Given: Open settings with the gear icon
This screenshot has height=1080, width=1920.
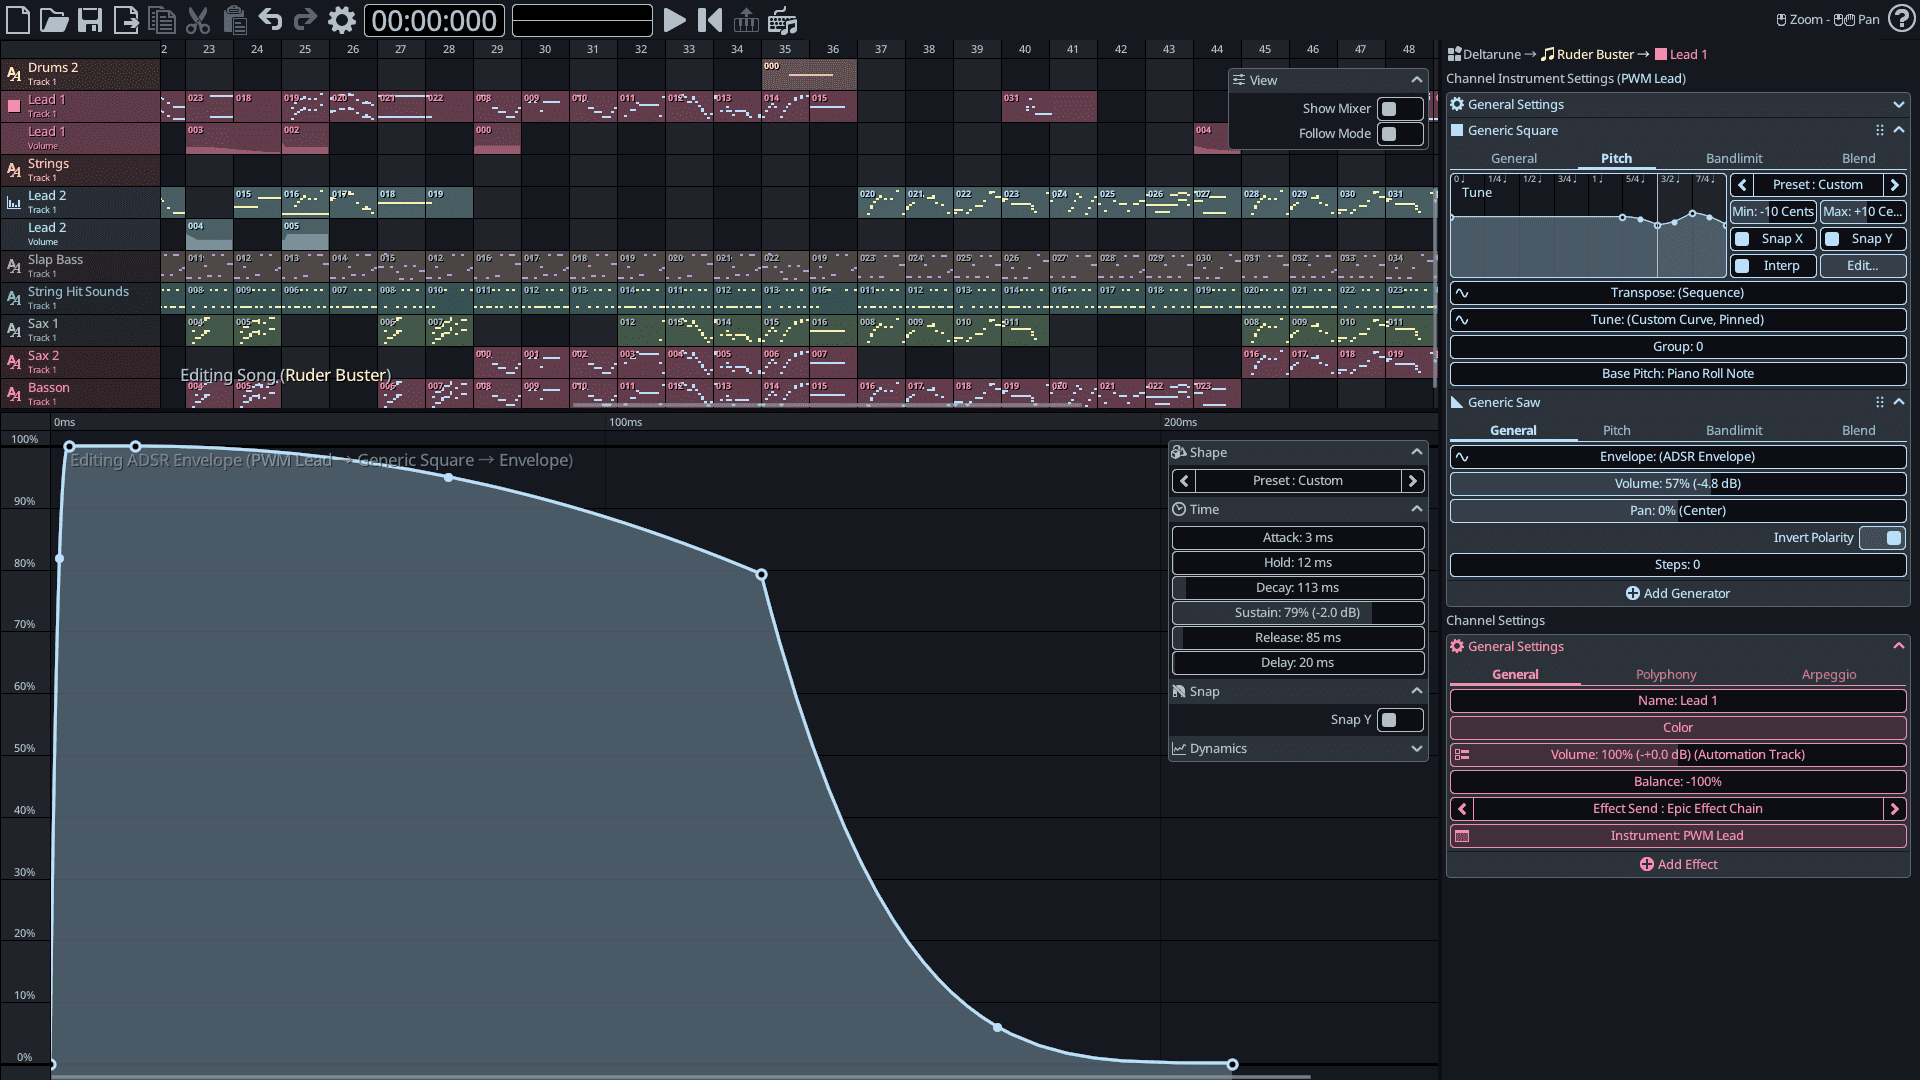Looking at the screenshot, I should tap(342, 20).
